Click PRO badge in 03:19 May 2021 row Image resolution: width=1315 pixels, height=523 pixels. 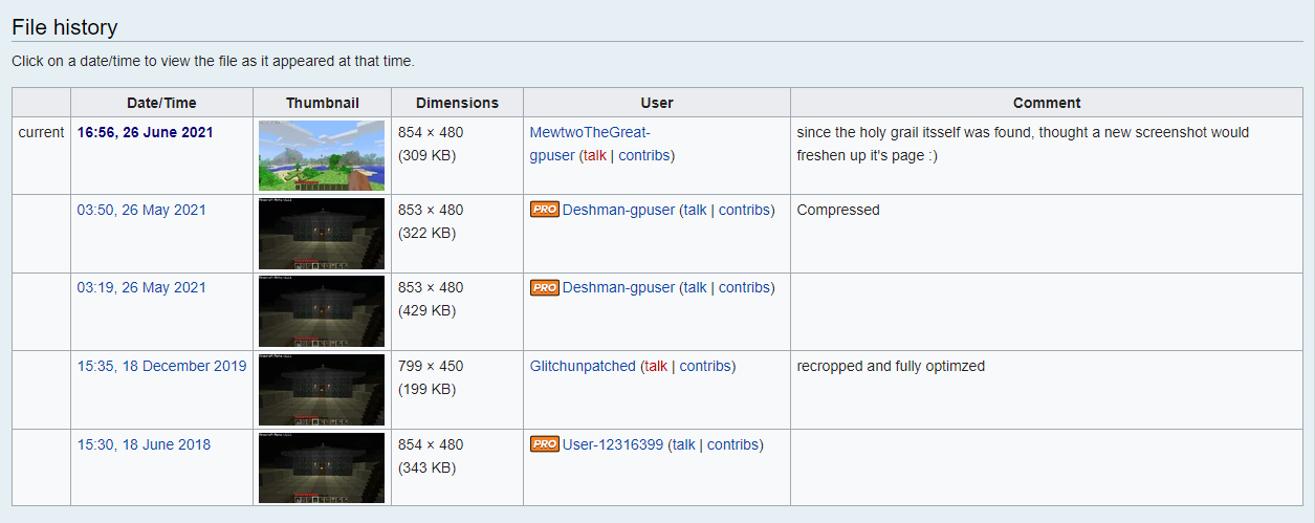[x=544, y=288]
